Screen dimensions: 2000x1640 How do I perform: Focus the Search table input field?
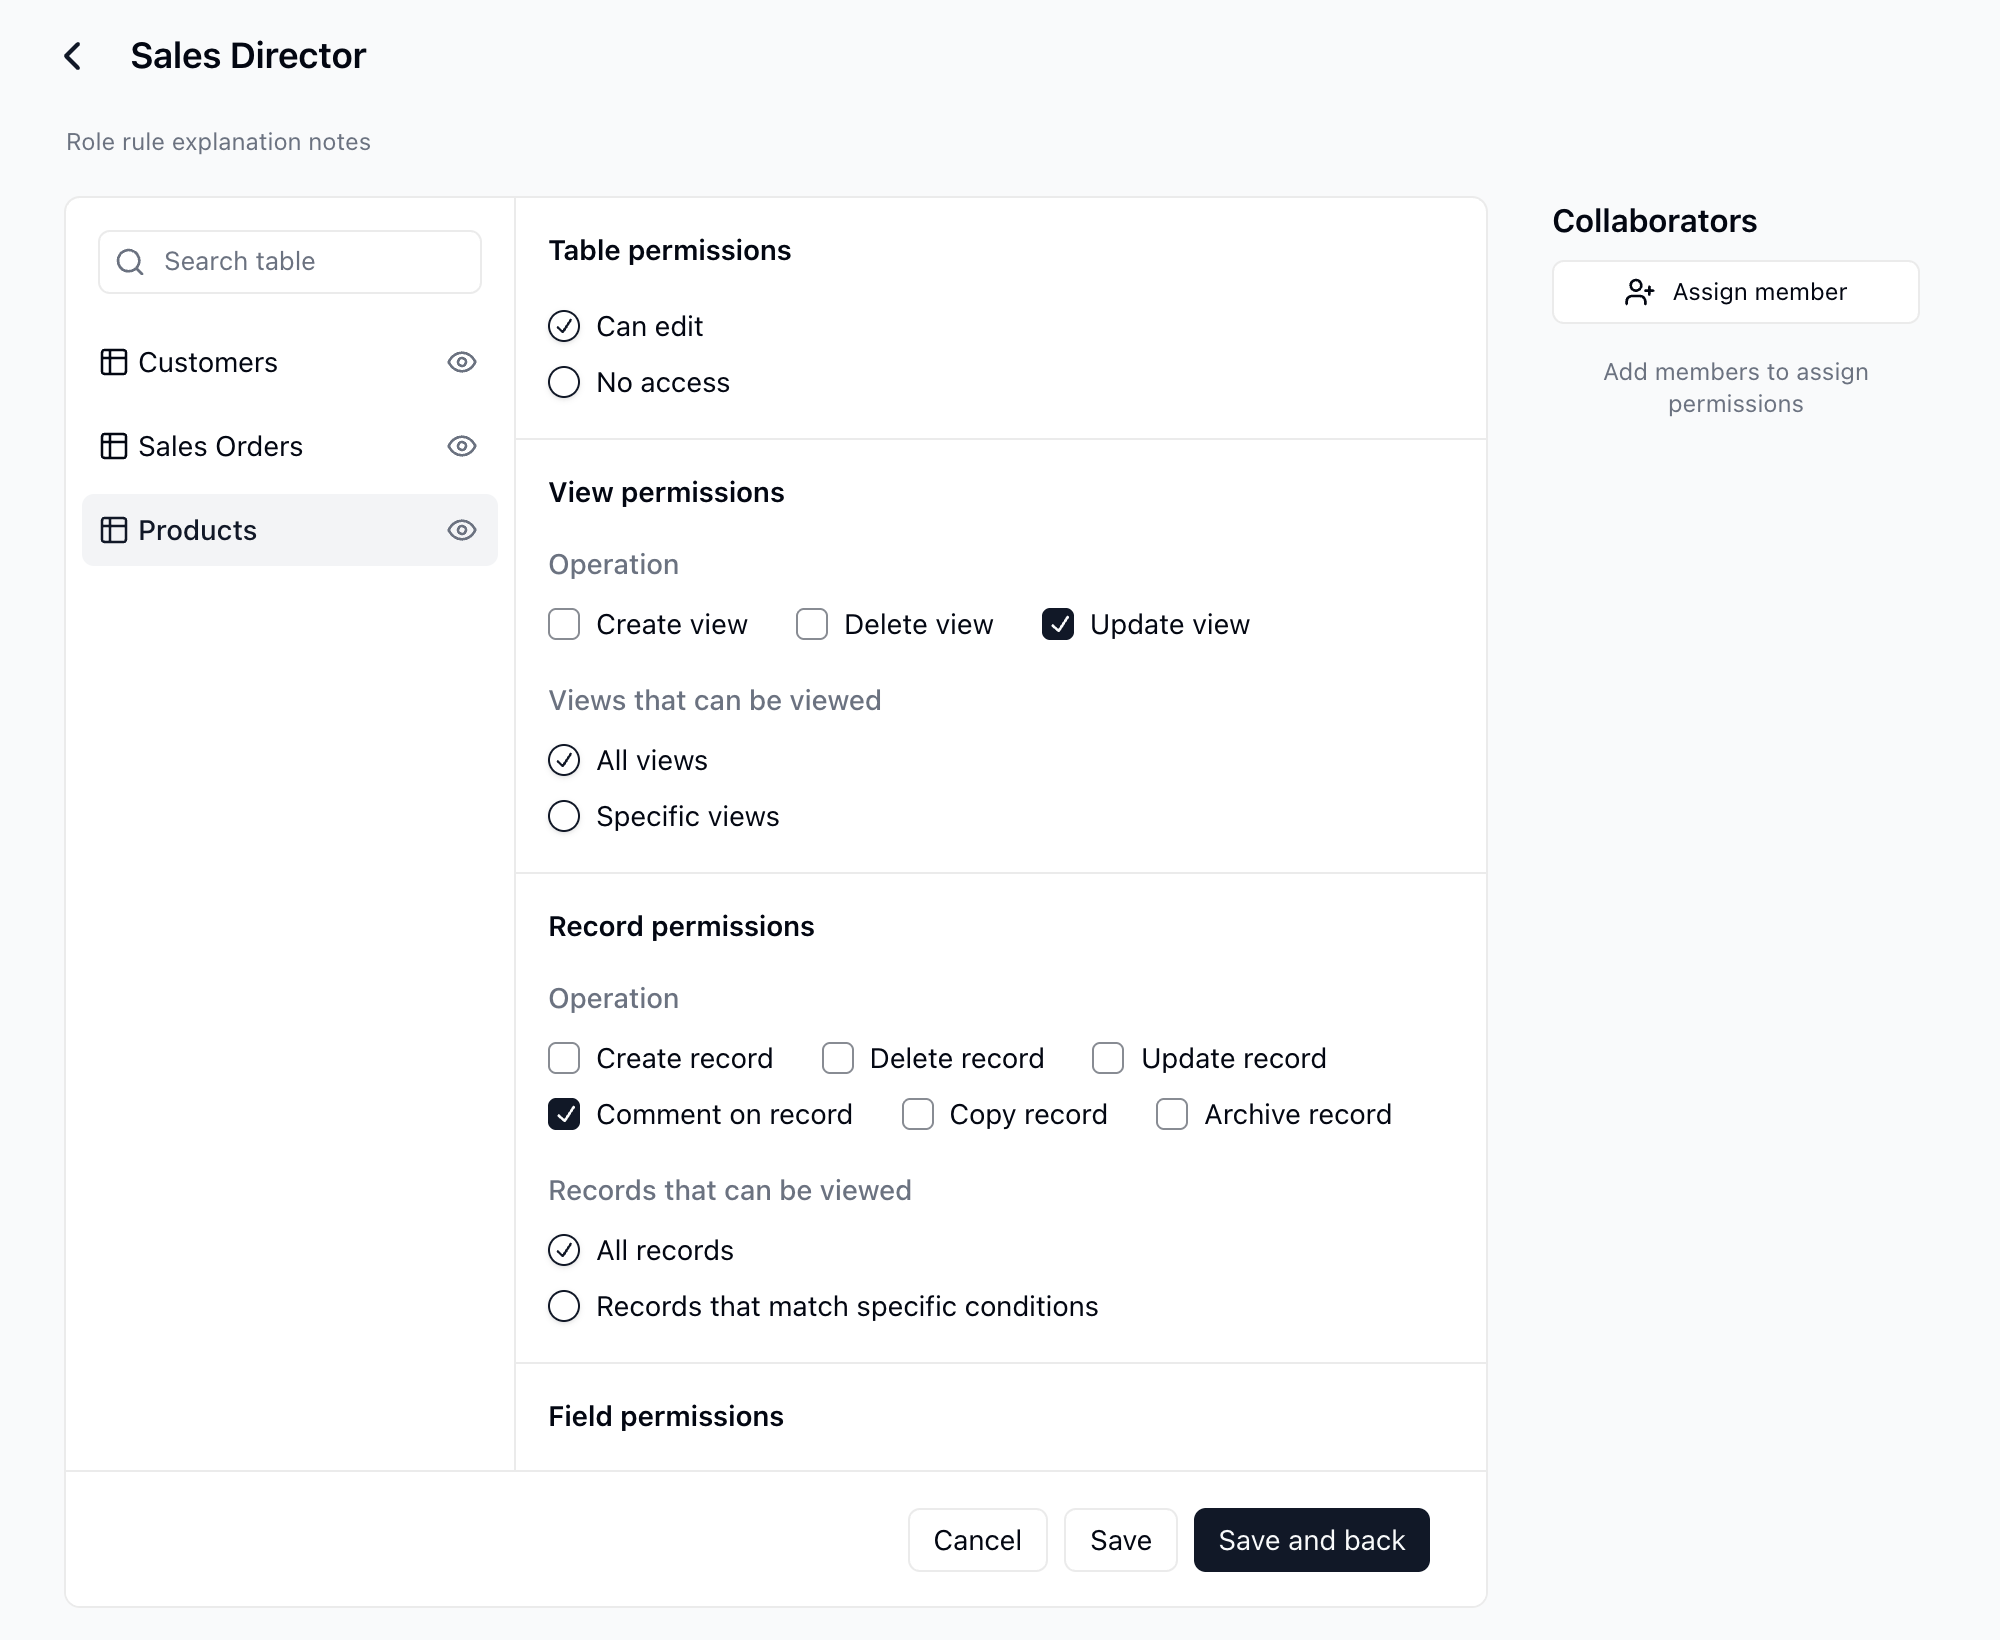click(290, 262)
